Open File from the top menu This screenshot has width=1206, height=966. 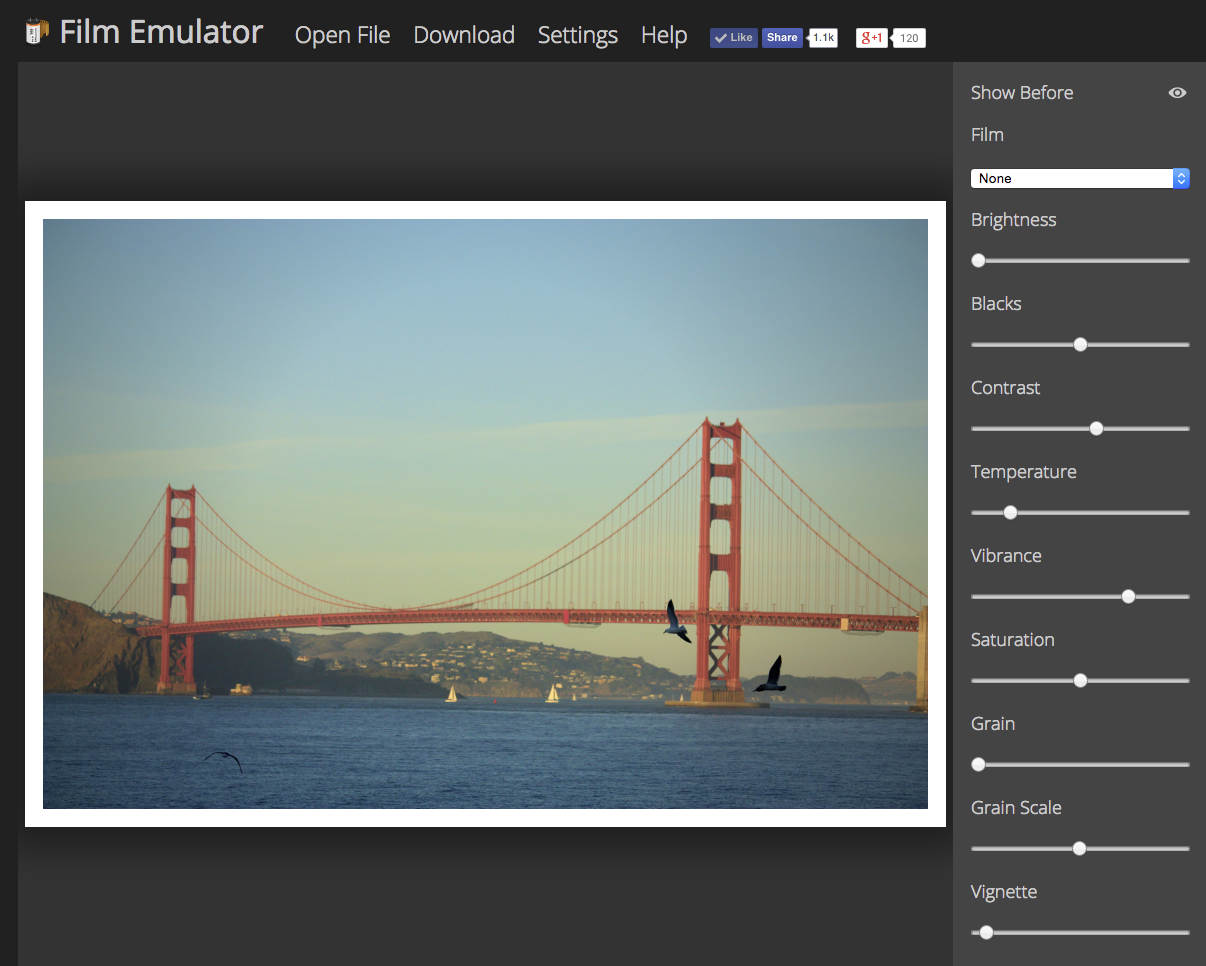(342, 35)
